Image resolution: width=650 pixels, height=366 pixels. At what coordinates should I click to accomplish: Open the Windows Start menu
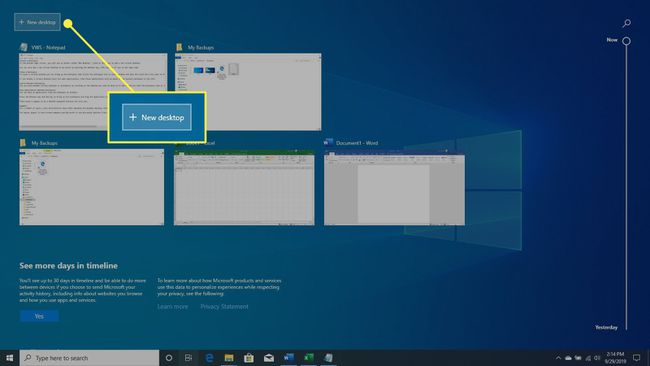pos(10,358)
